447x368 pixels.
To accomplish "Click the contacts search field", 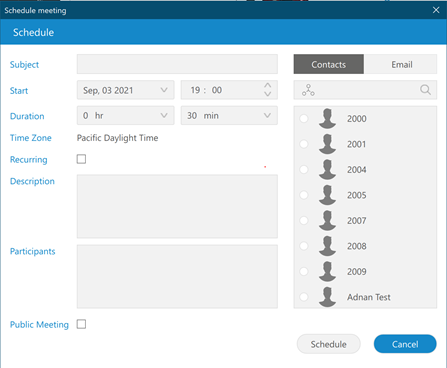I will click(x=365, y=90).
